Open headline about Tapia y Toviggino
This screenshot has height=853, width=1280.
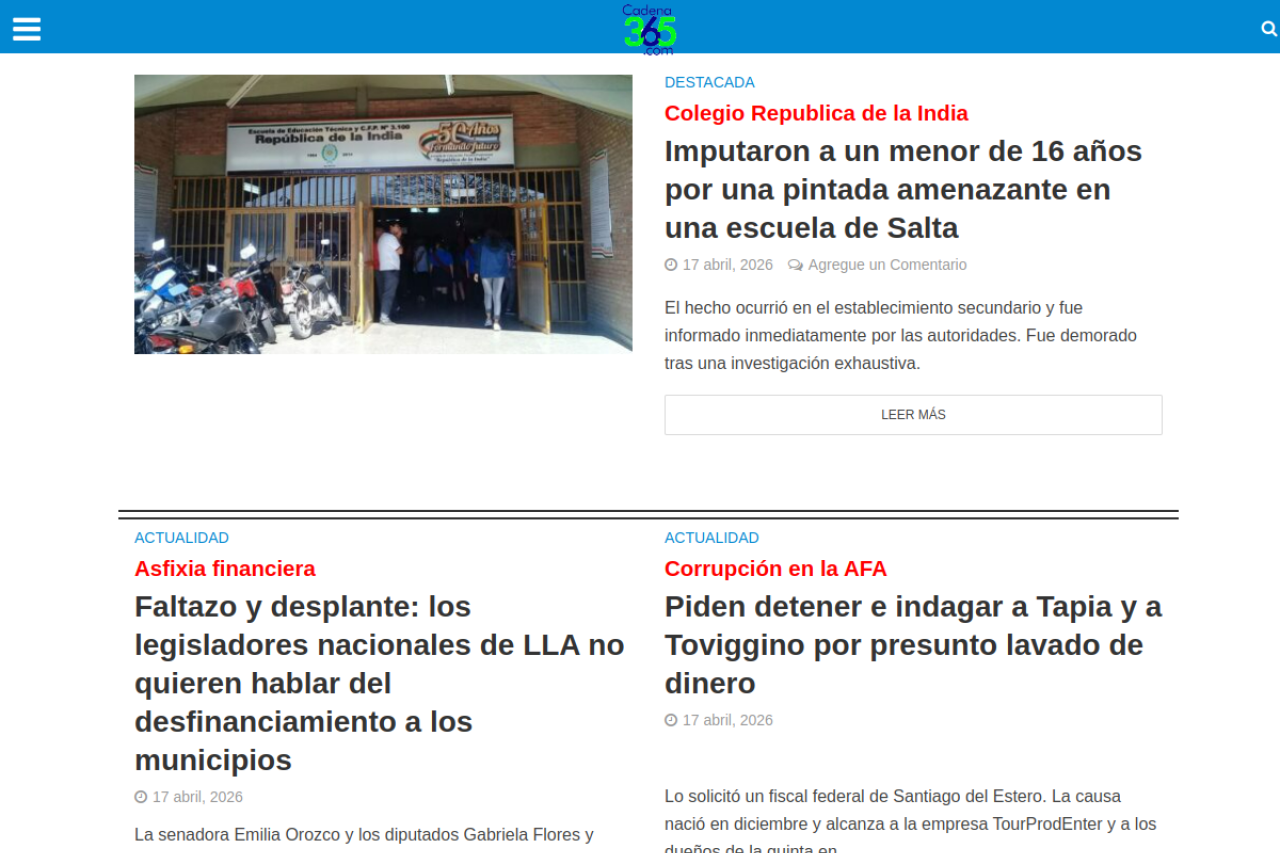tap(912, 645)
